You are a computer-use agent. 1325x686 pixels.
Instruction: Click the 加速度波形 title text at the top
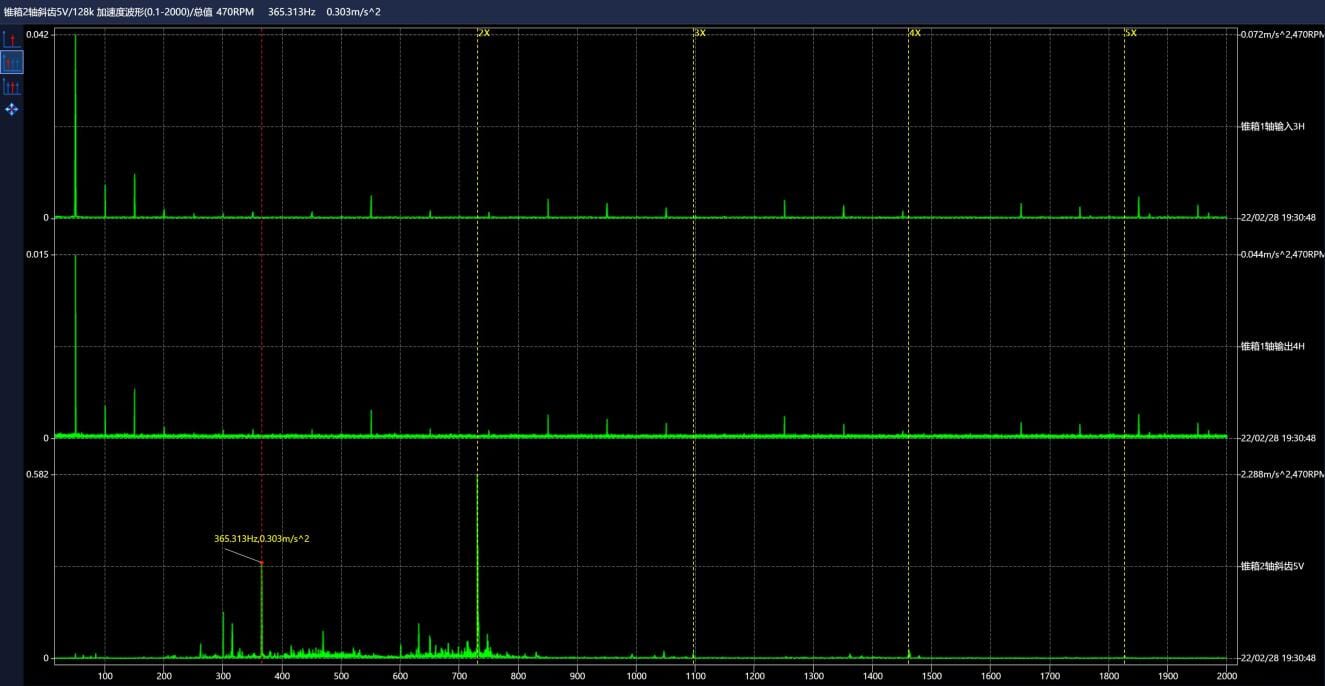pyautogui.click(x=122, y=11)
